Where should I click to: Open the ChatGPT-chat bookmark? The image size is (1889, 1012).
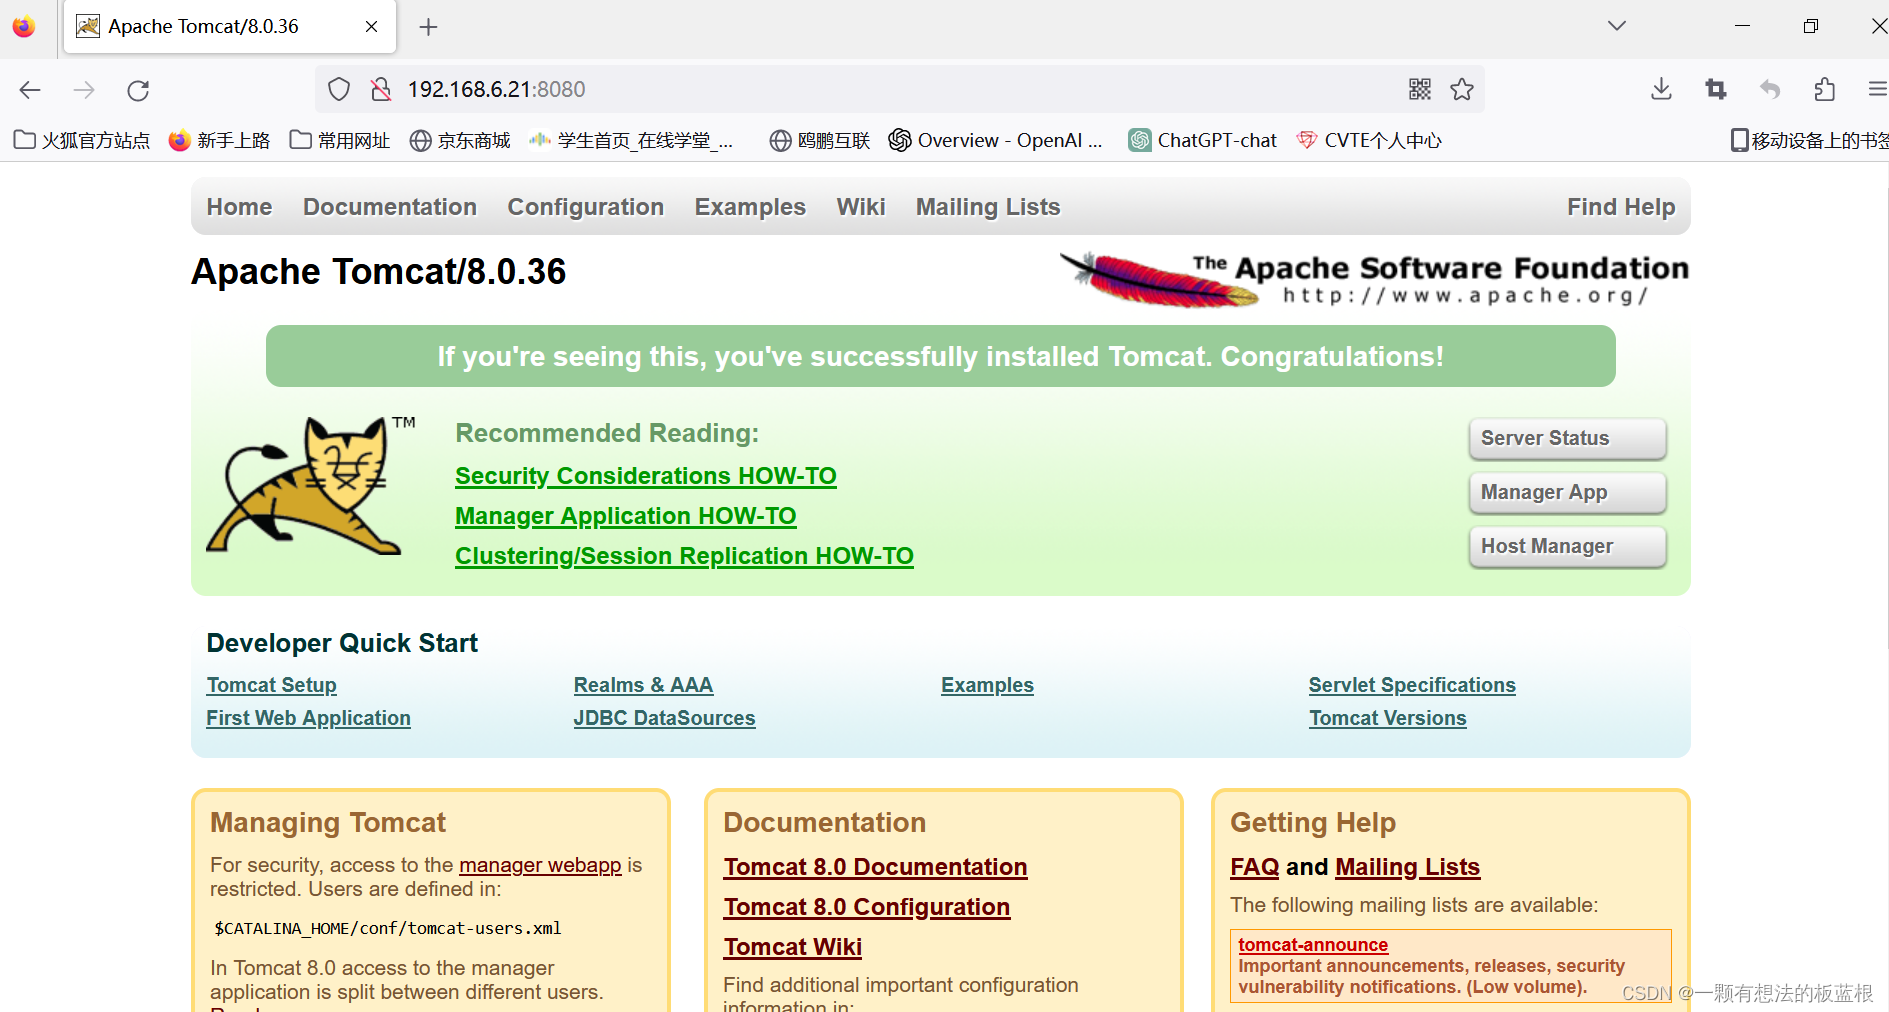click(1203, 140)
